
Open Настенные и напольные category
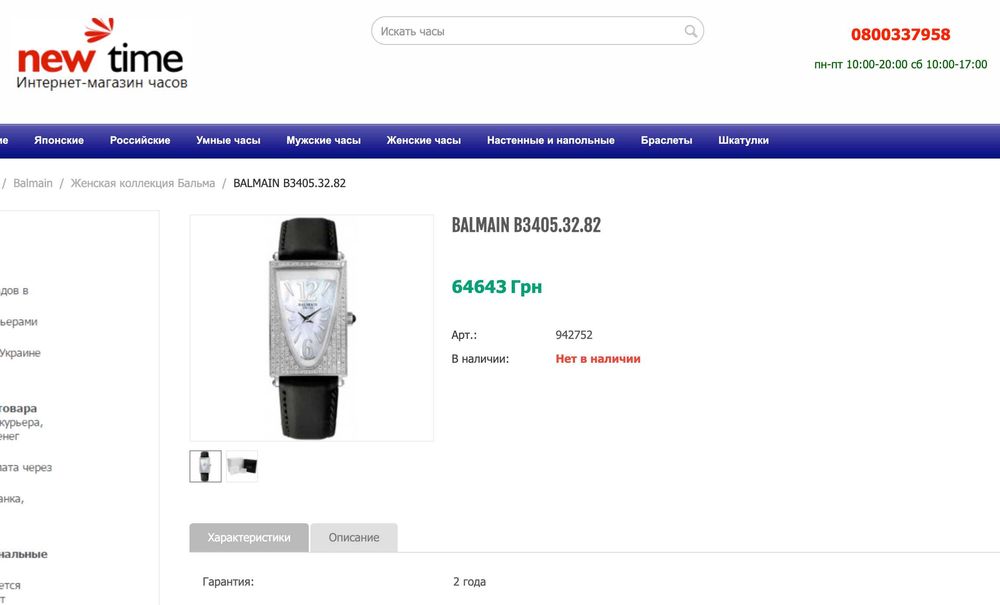click(551, 141)
